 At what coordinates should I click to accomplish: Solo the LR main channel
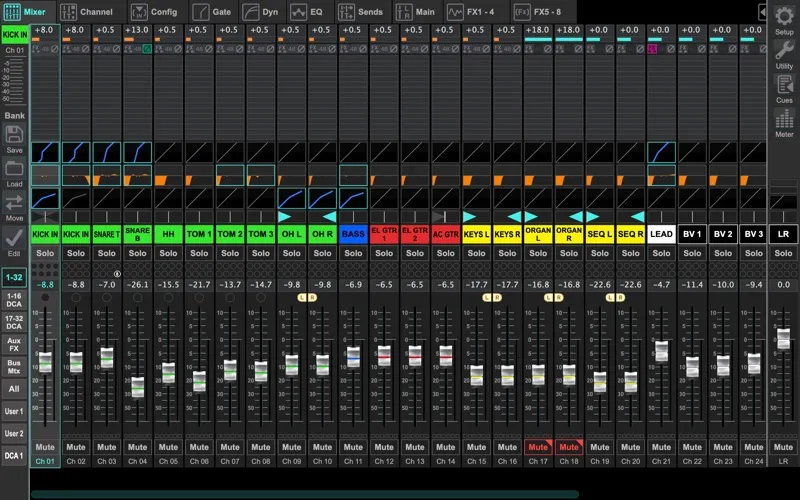pos(783,253)
